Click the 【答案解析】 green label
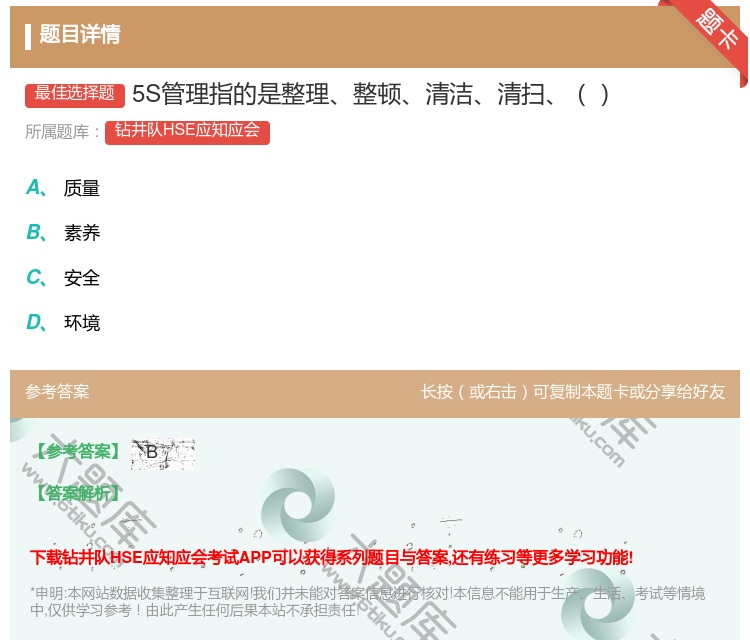 [x=78, y=493]
